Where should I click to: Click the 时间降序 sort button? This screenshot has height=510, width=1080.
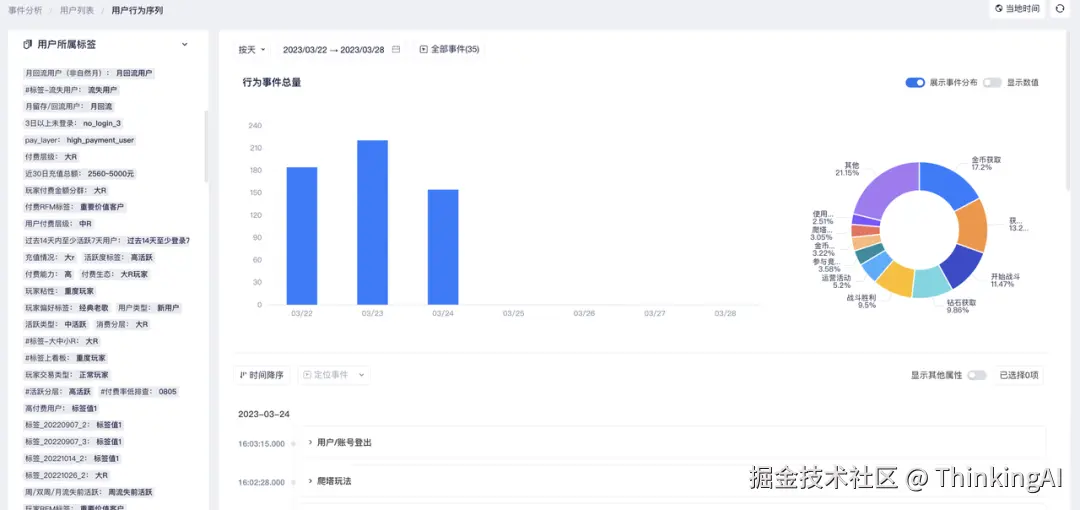coord(262,375)
